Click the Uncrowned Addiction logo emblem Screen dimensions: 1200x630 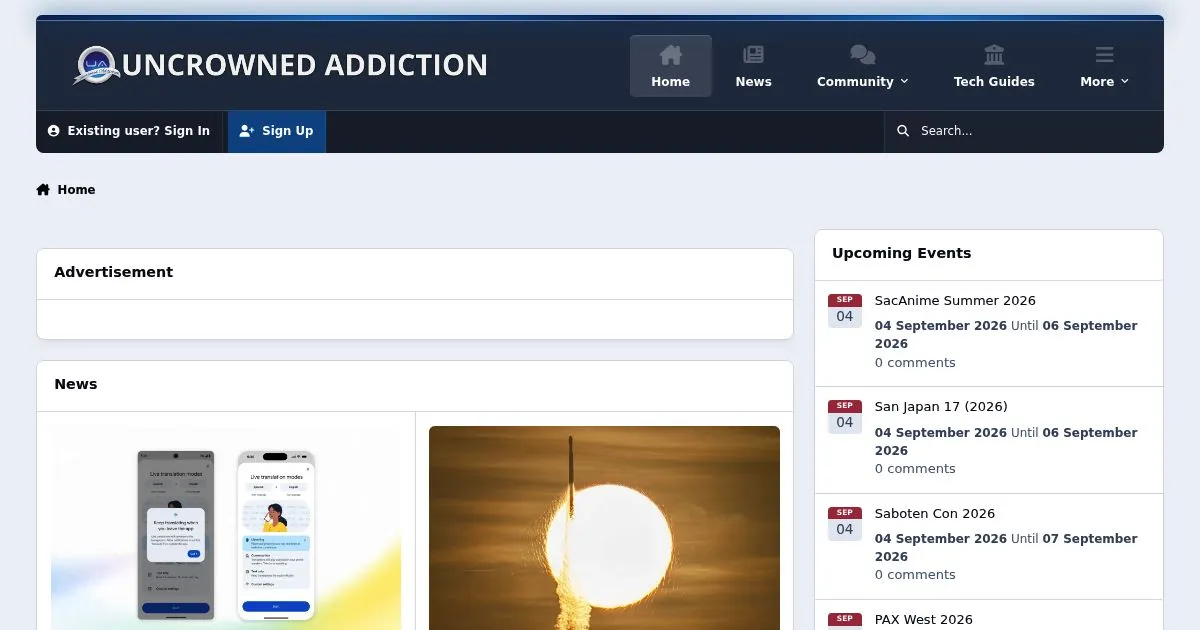(x=96, y=65)
